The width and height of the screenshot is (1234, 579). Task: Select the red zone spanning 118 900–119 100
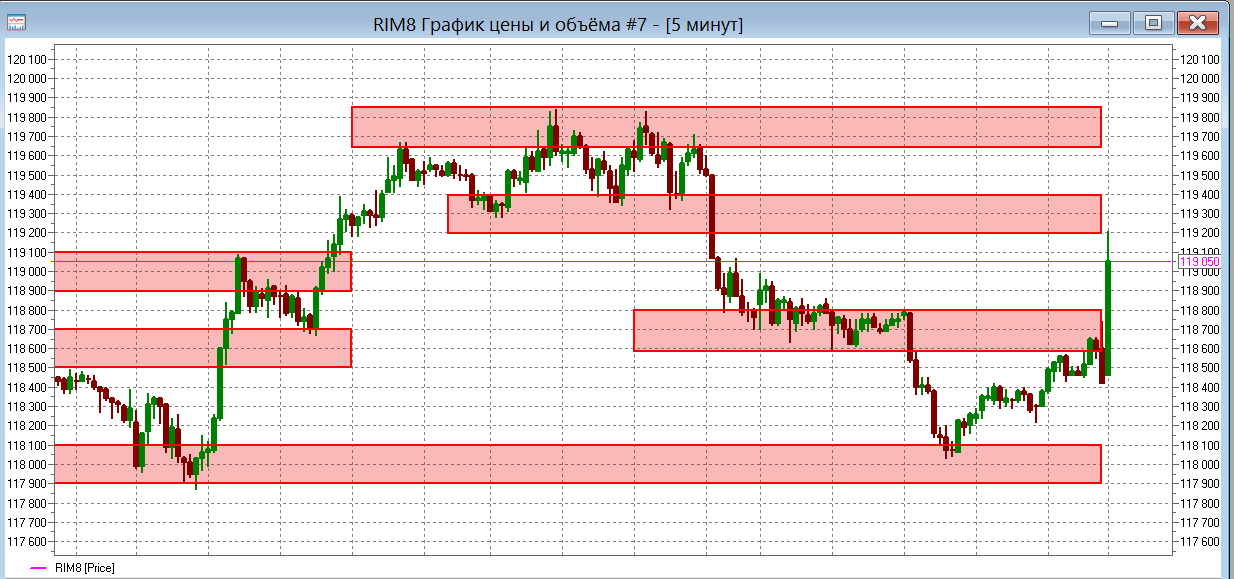click(202, 271)
